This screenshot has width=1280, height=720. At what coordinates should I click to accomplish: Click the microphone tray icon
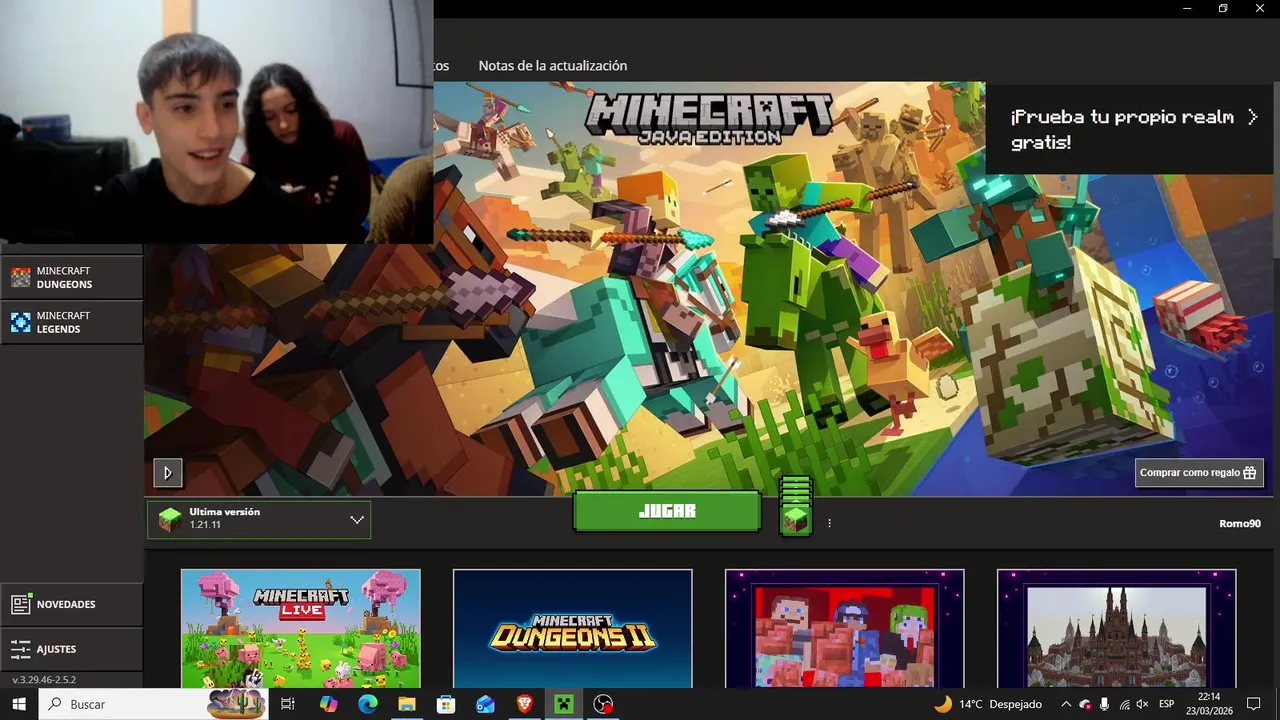point(1104,704)
